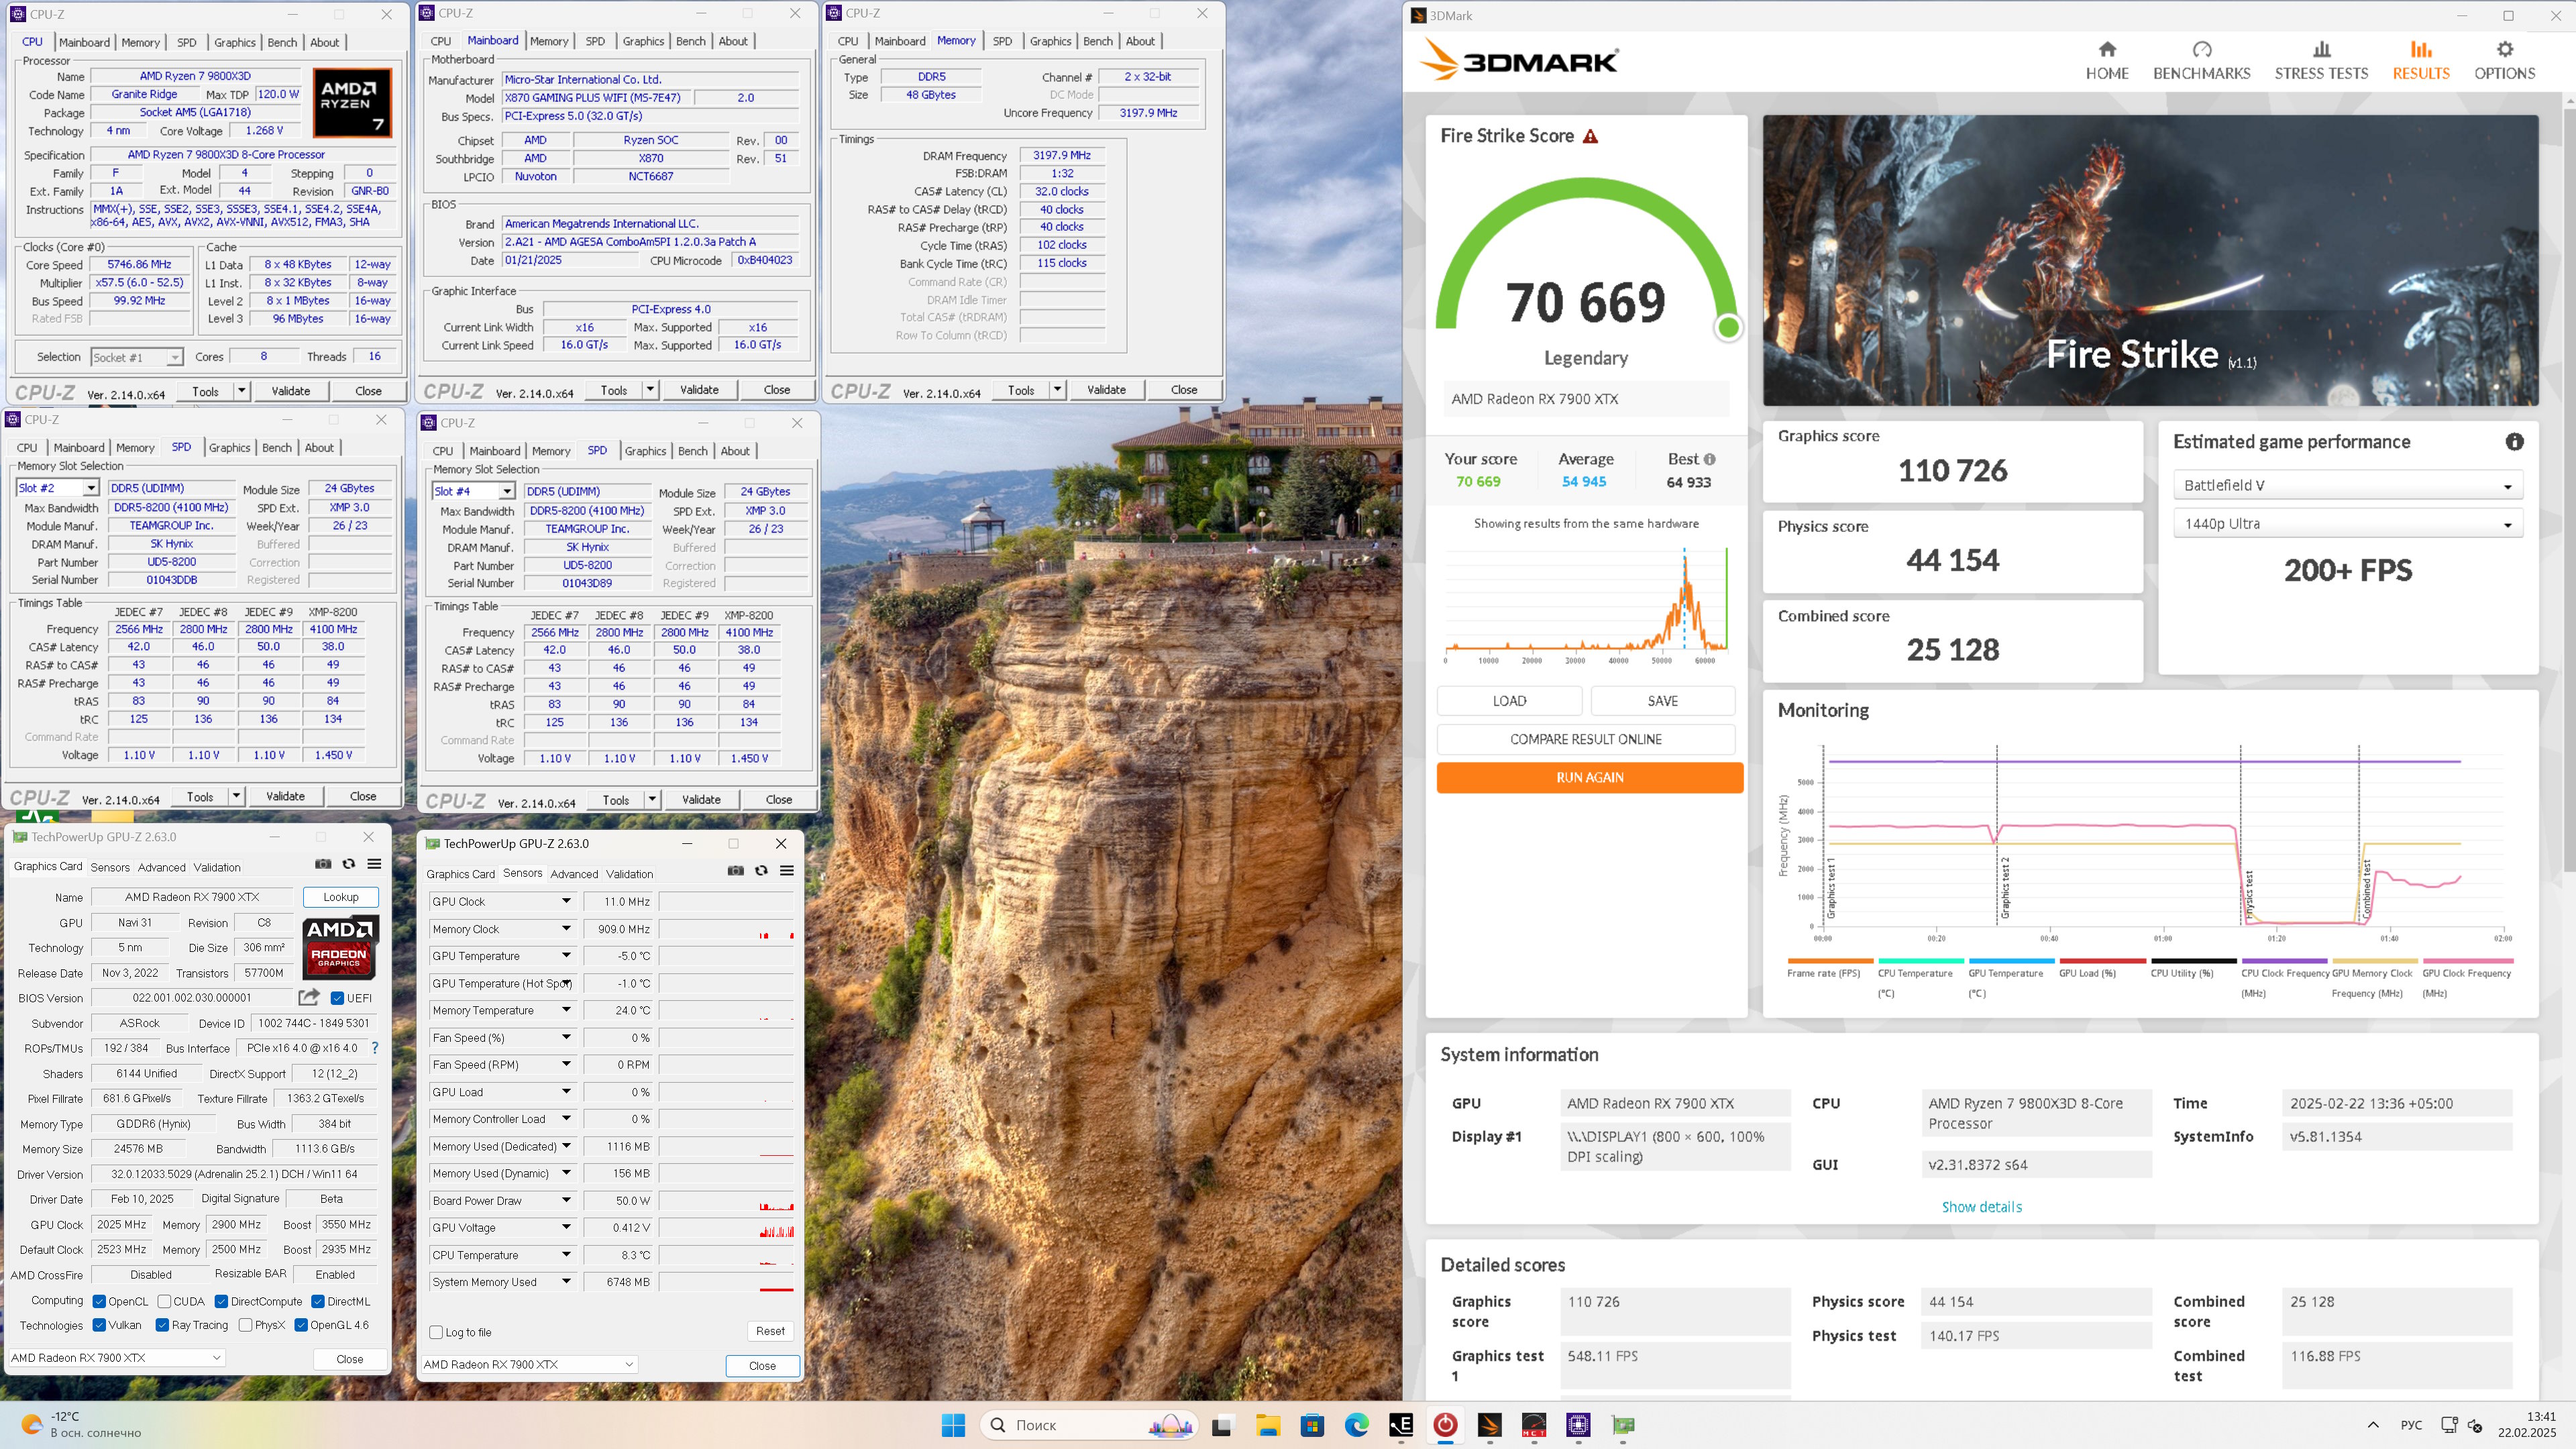Image resolution: width=2576 pixels, height=1449 pixels.
Task: Click the screenshot camera in GPU-Z Graphics Card window
Action: point(323,864)
